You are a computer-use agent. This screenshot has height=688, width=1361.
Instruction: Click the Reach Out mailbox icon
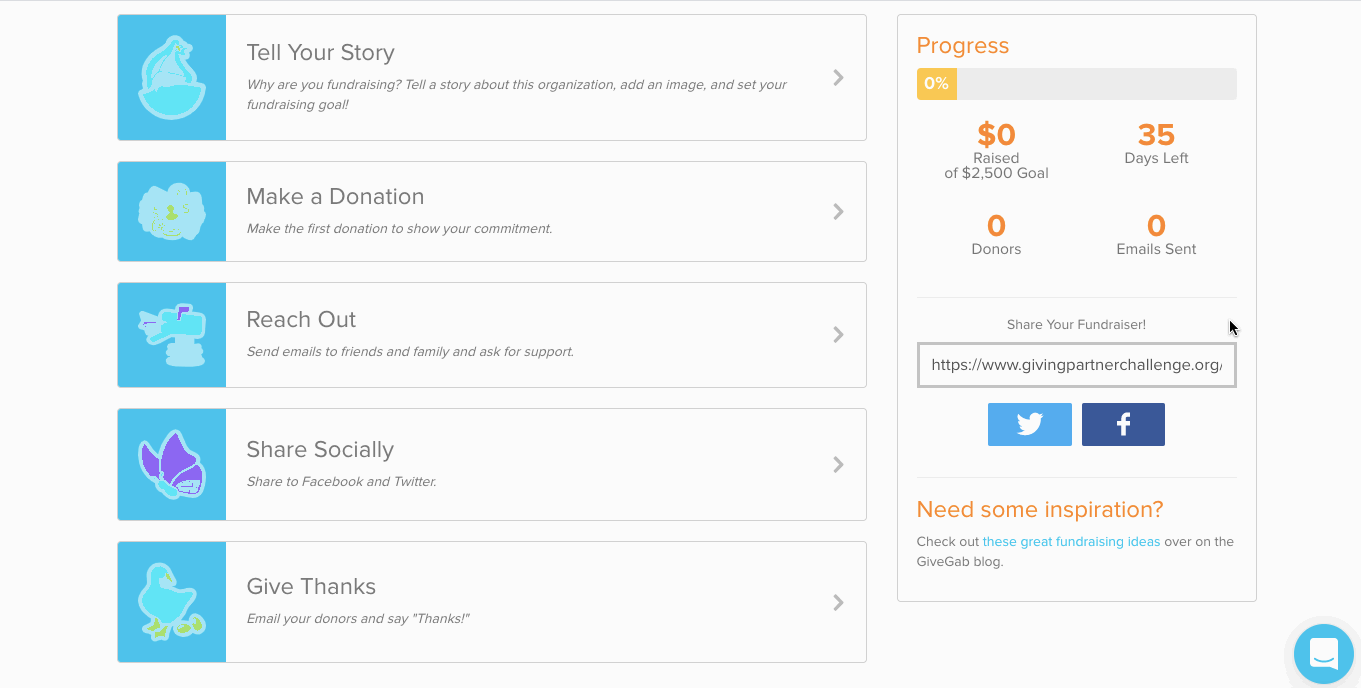coord(172,335)
